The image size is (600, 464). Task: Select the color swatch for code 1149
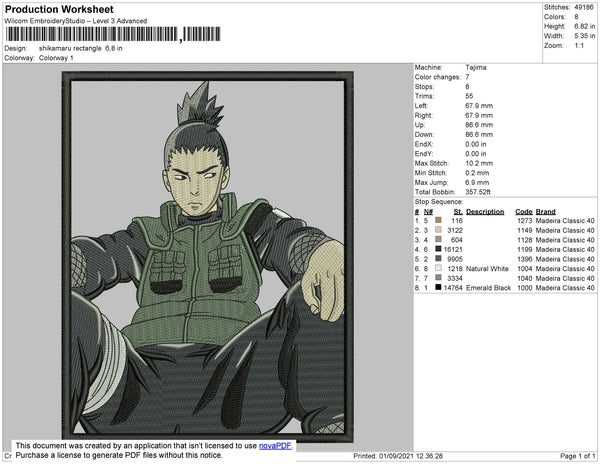(x=438, y=230)
